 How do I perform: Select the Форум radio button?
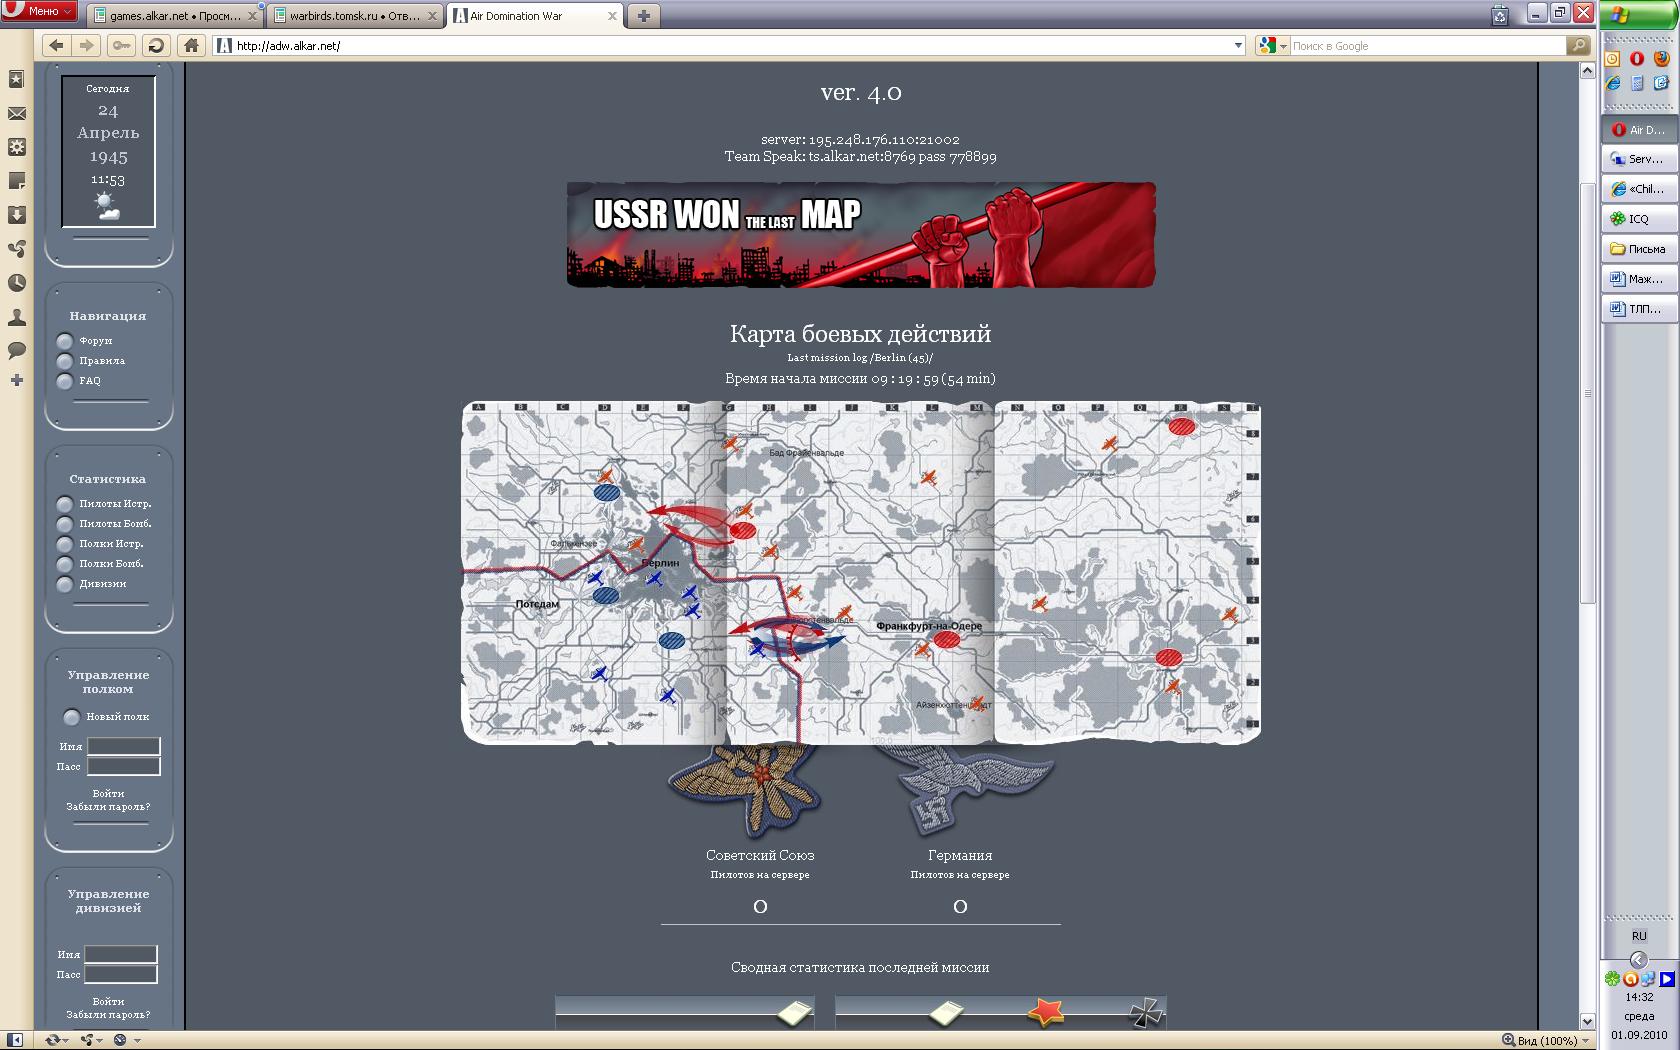pos(65,341)
